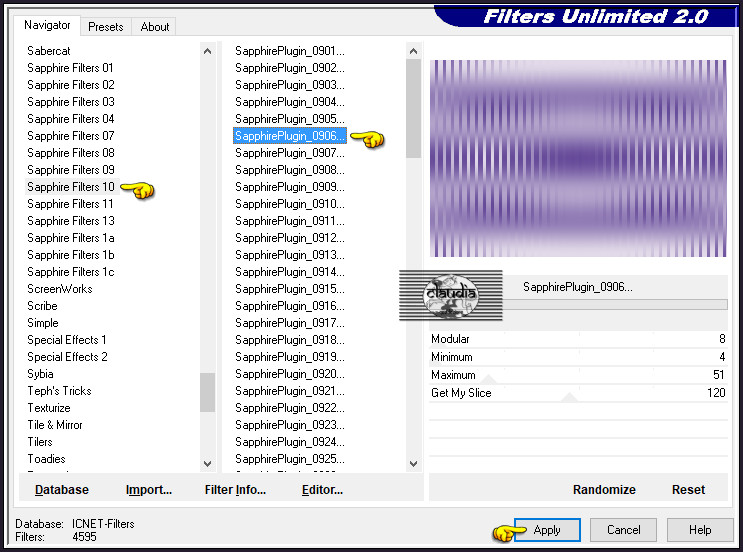Select SapphirePlugin_0905... filter
The width and height of the screenshot is (743, 552).
point(290,119)
